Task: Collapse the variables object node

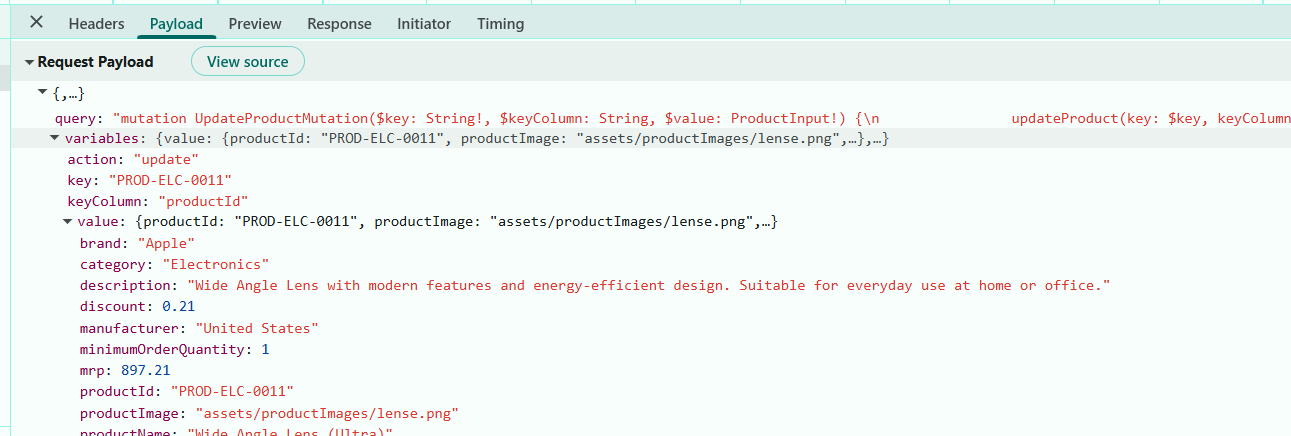Action: (x=55, y=139)
